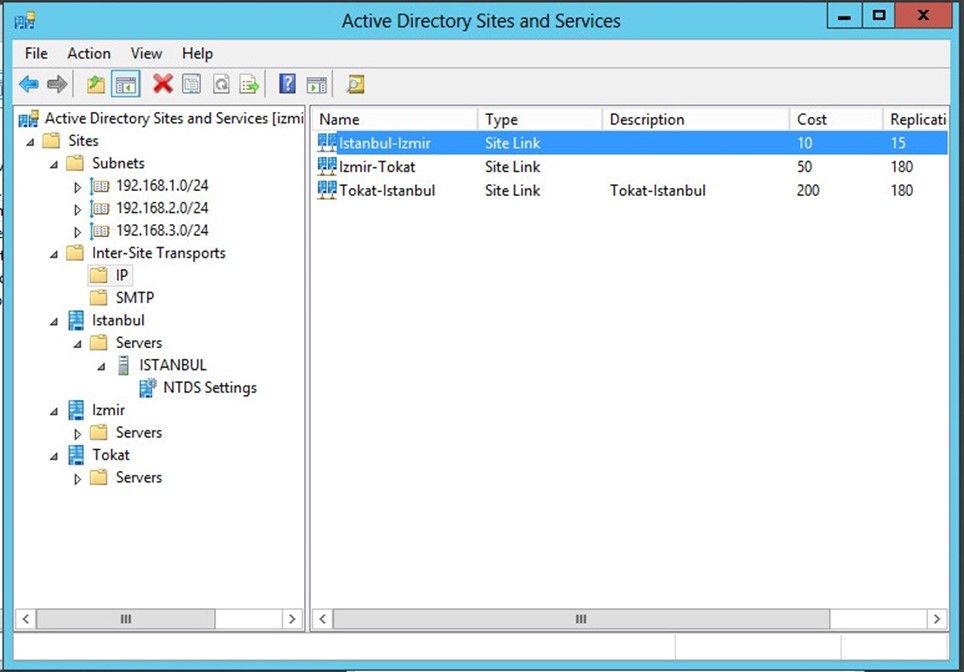
Task: Sort by the Name column header
Action: point(395,119)
